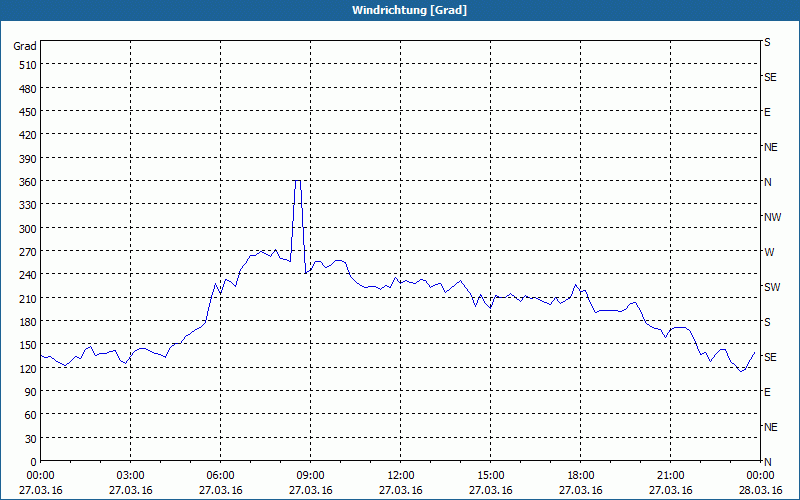
Task: Click the 300 degree axis label
Action: coord(29,229)
